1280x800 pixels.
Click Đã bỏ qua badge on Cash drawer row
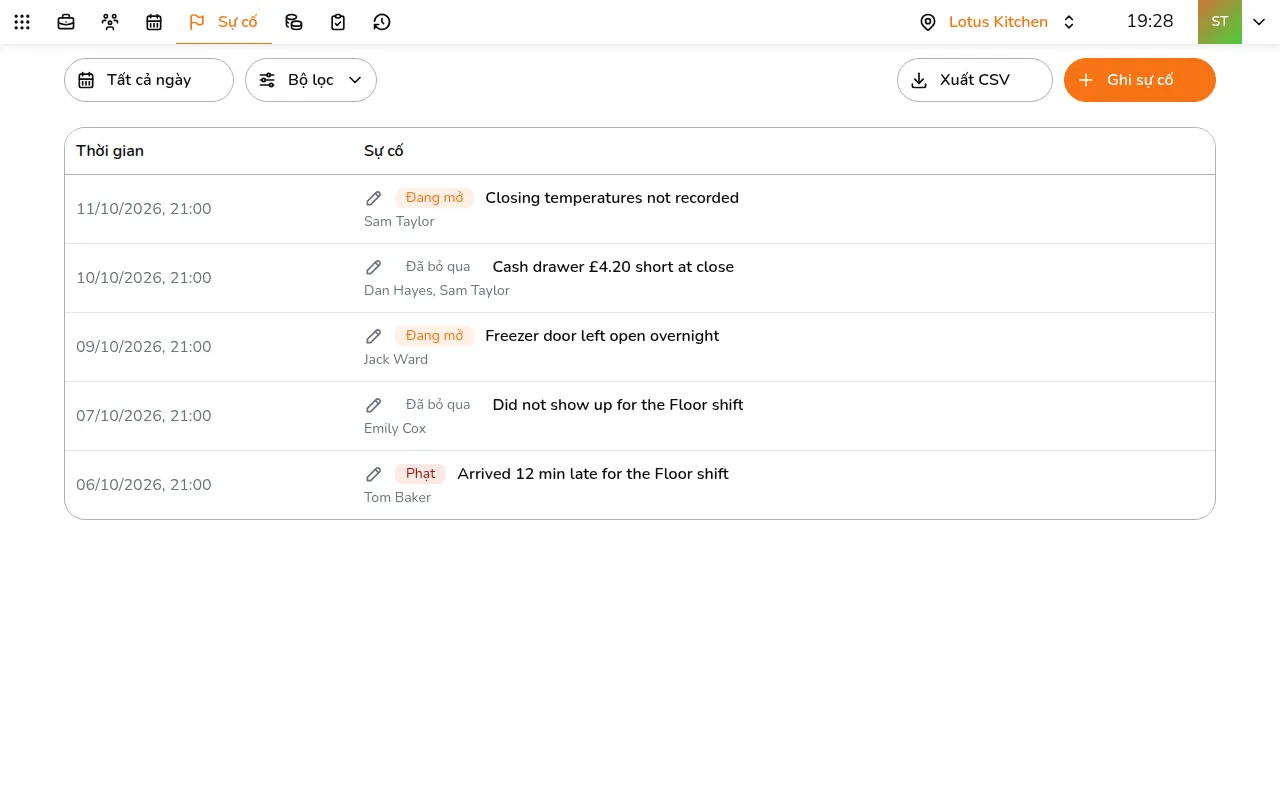(x=438, y=267)
